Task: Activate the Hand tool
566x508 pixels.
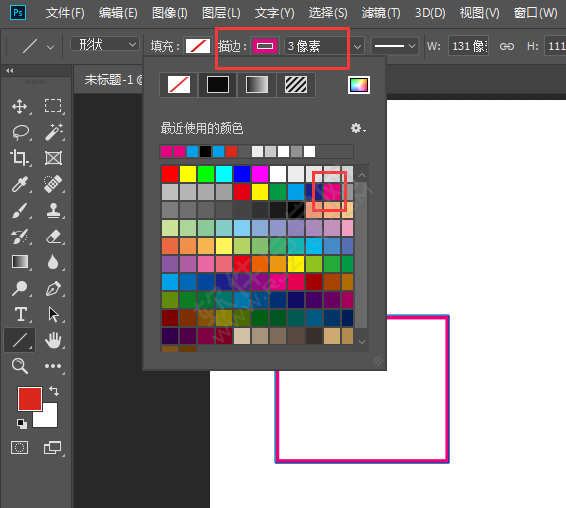Action: click(53, 340)
